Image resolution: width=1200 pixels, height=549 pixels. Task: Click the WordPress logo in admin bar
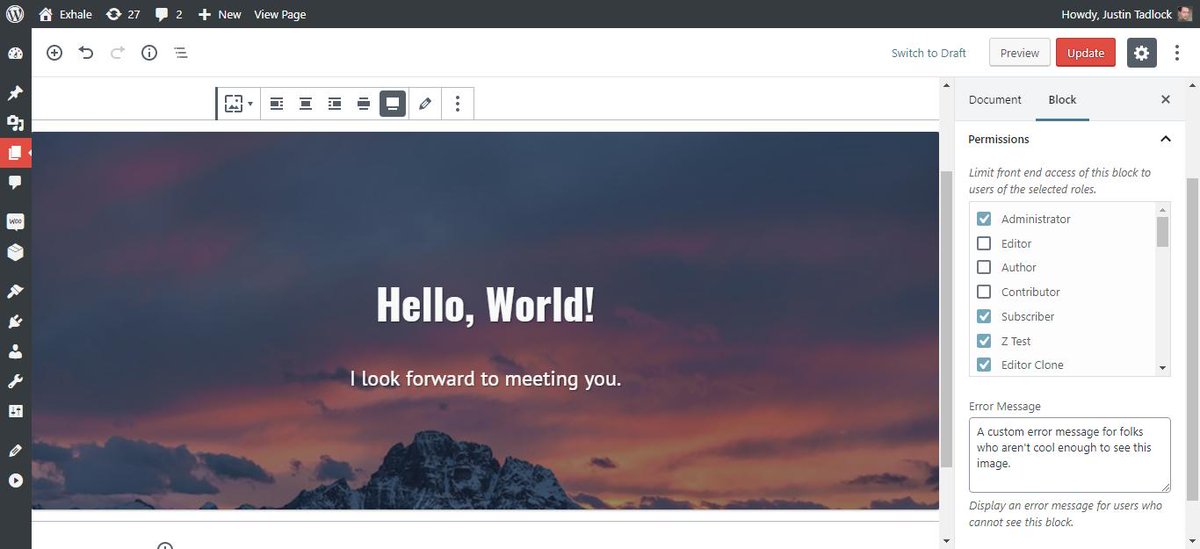(x=15, y=14)
